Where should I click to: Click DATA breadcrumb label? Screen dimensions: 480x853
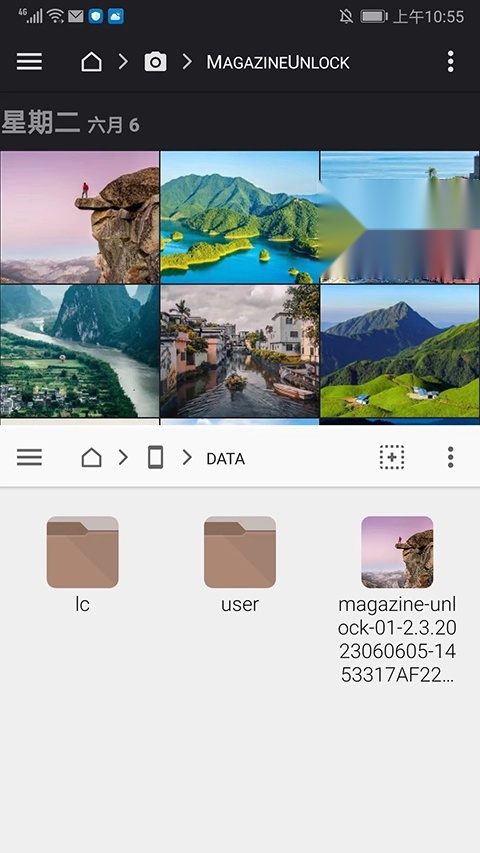[225, 459]
